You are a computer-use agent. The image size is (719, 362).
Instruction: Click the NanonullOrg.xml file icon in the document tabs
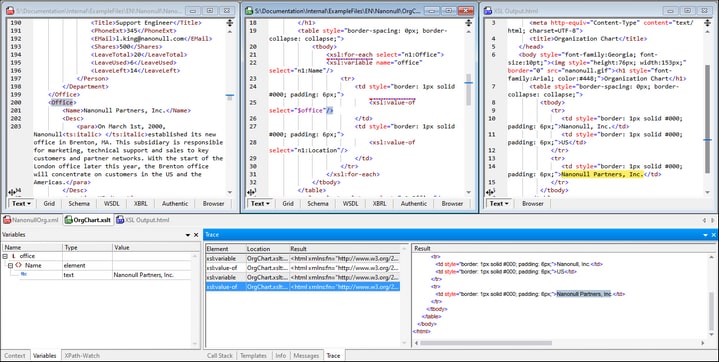pos(7,220)
